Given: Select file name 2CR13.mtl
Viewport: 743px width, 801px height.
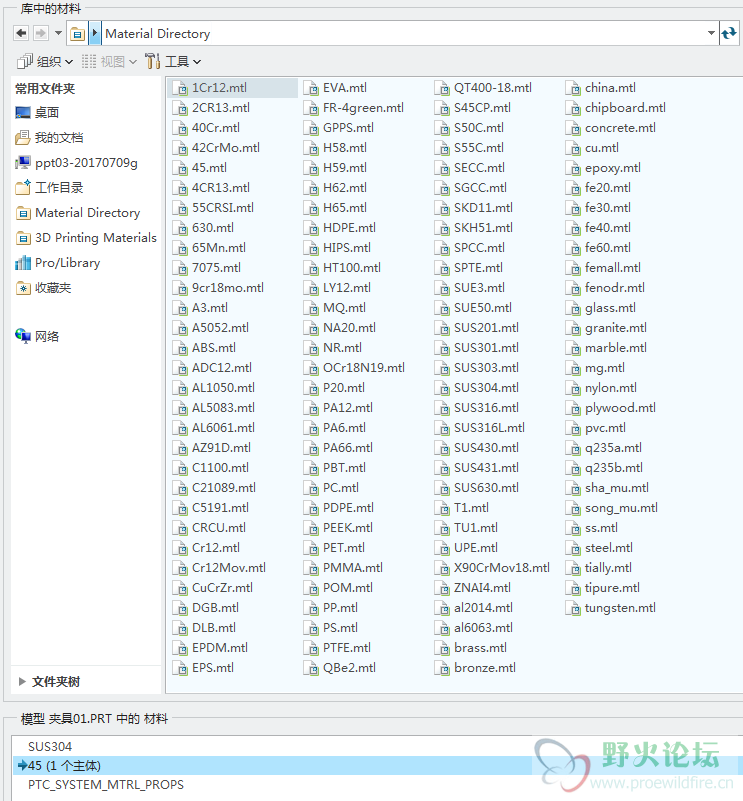Looking at the screenshot, I should click(x=221, y=108).
